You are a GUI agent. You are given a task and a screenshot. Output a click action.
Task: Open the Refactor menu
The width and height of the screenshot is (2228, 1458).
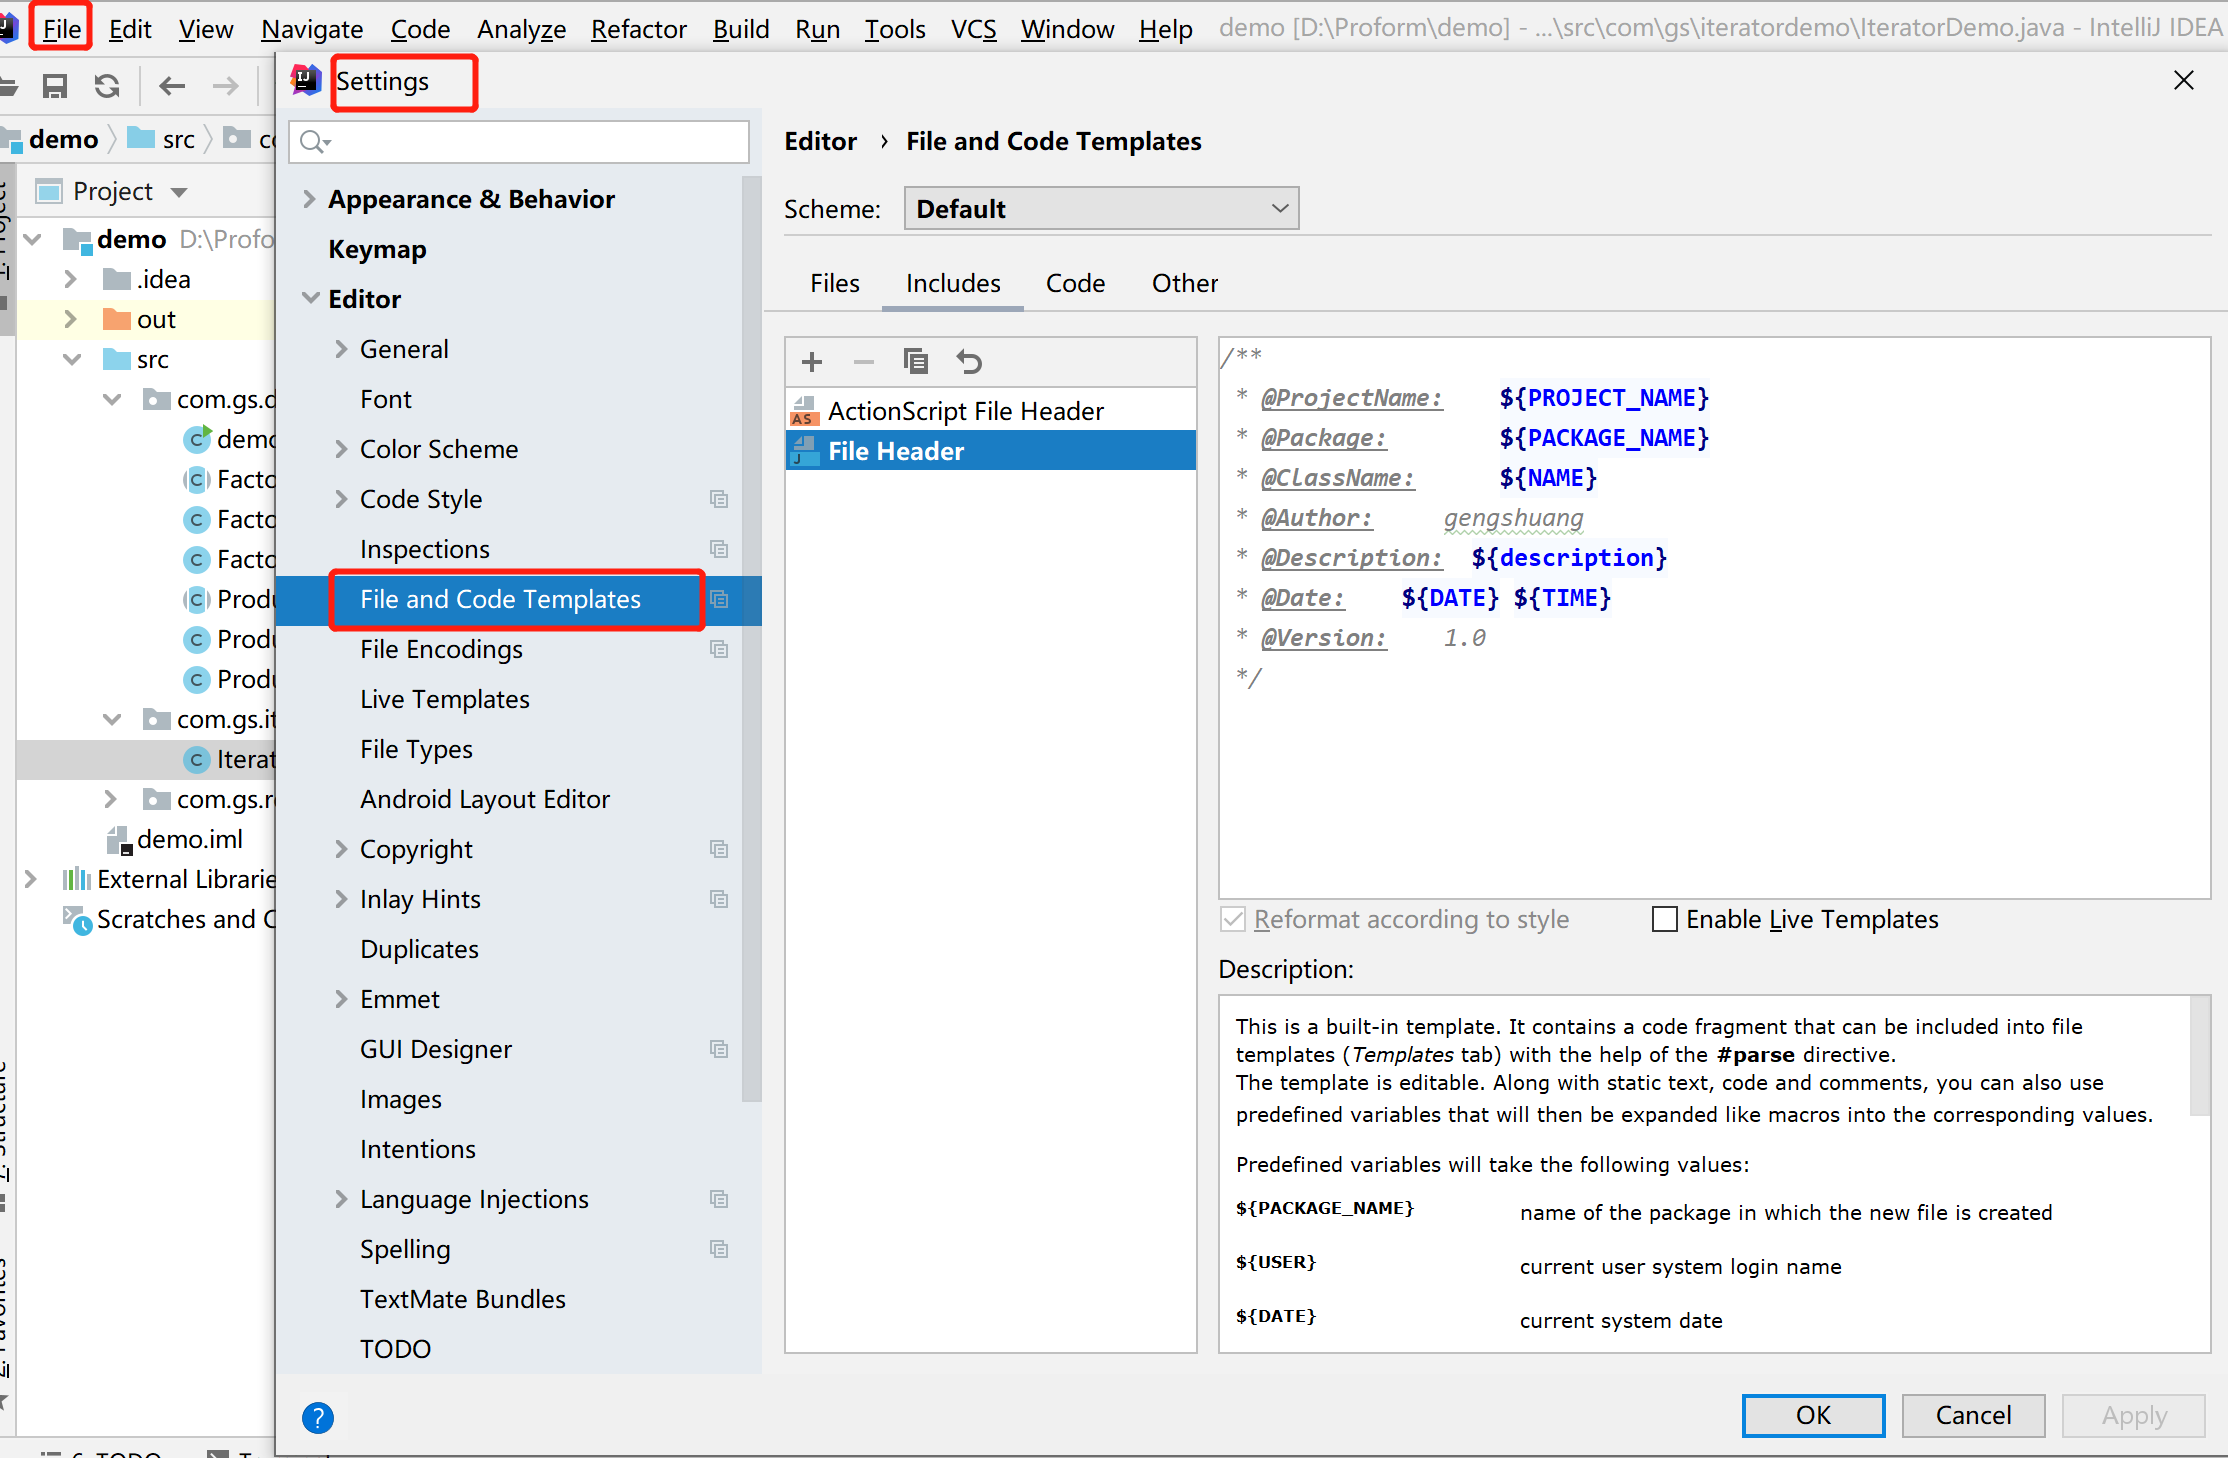pyautogui.click(x=638, y=29)
